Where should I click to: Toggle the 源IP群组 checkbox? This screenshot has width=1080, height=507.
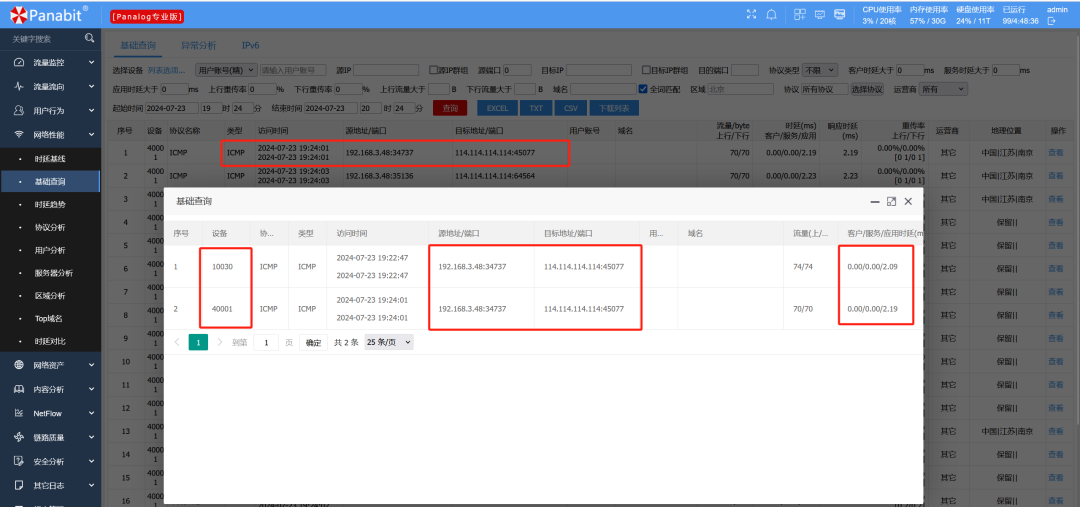[433, 70]
